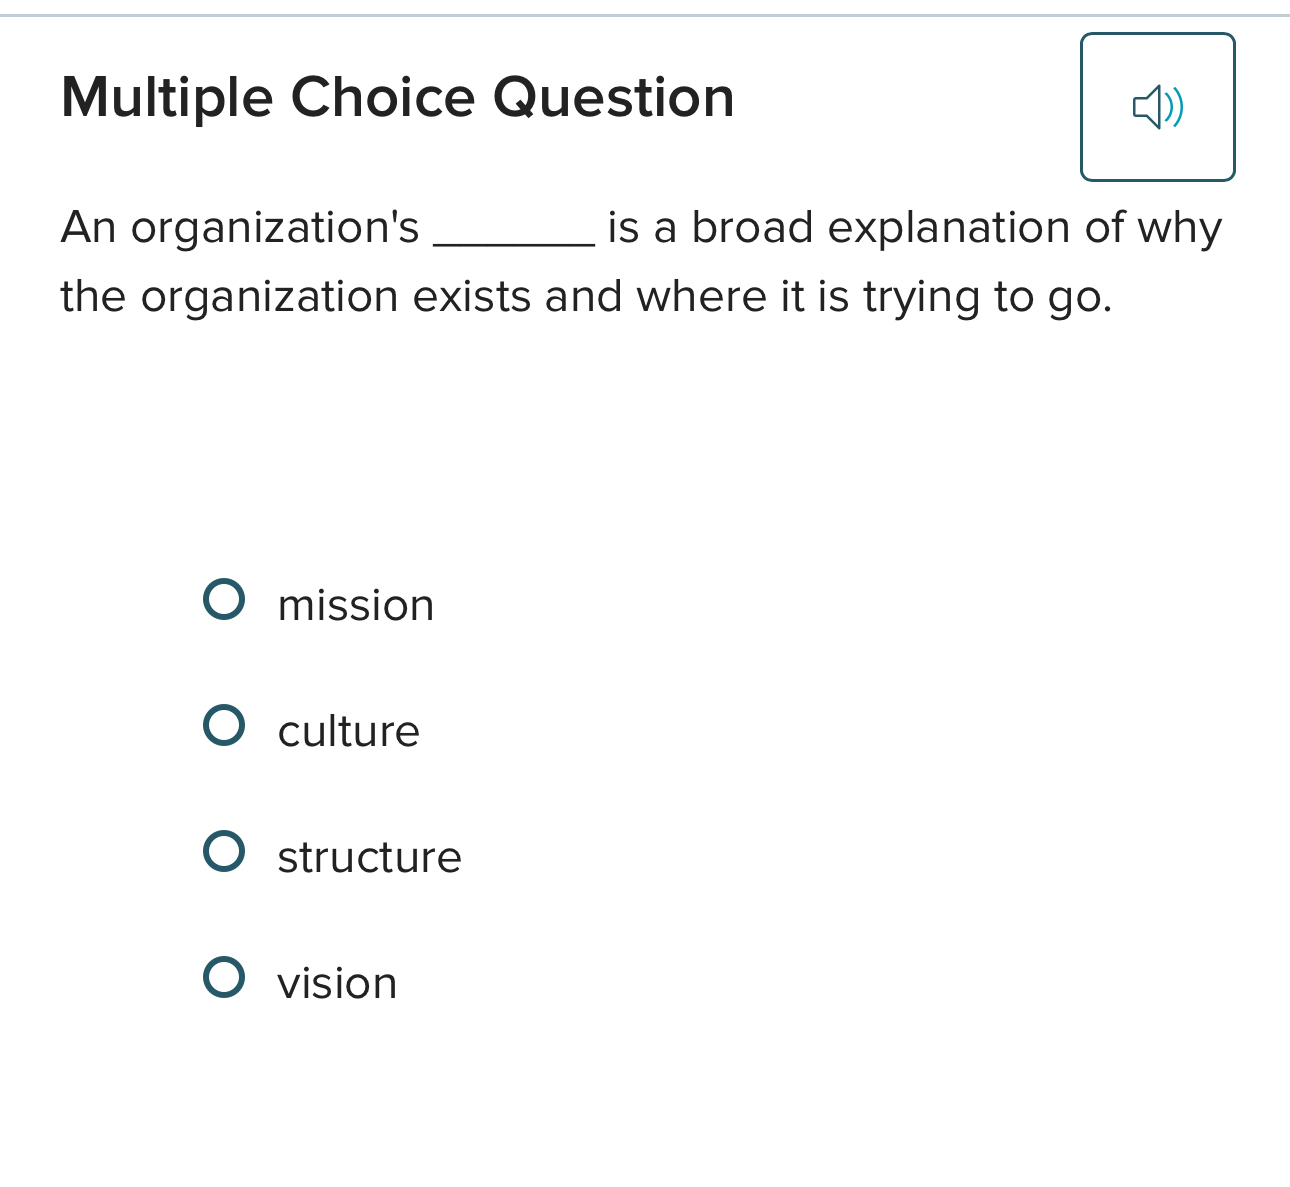Click the word 'Question' in the heading
This screenshot has height=1187, width=1290.
pos(613,98)
